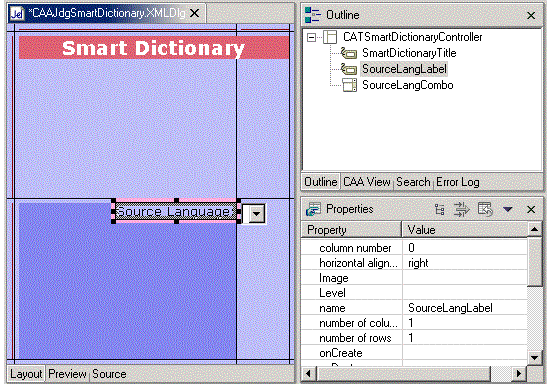Click Restore Default Value icon in Properties
This screenshot has width=547, height=384.
click(485, 209)
